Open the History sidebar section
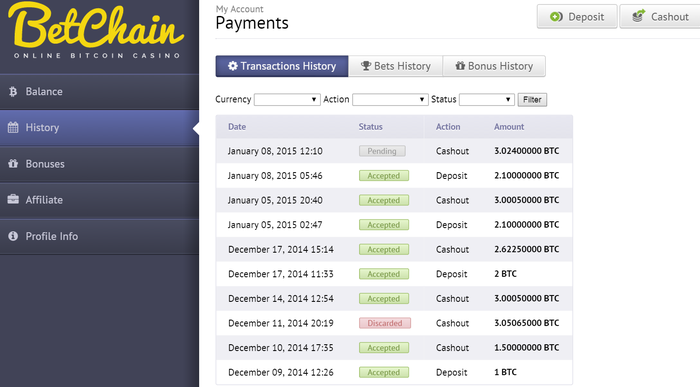This screenshot has height=387, width=700. pyautogui.click(x=99, y=128)
